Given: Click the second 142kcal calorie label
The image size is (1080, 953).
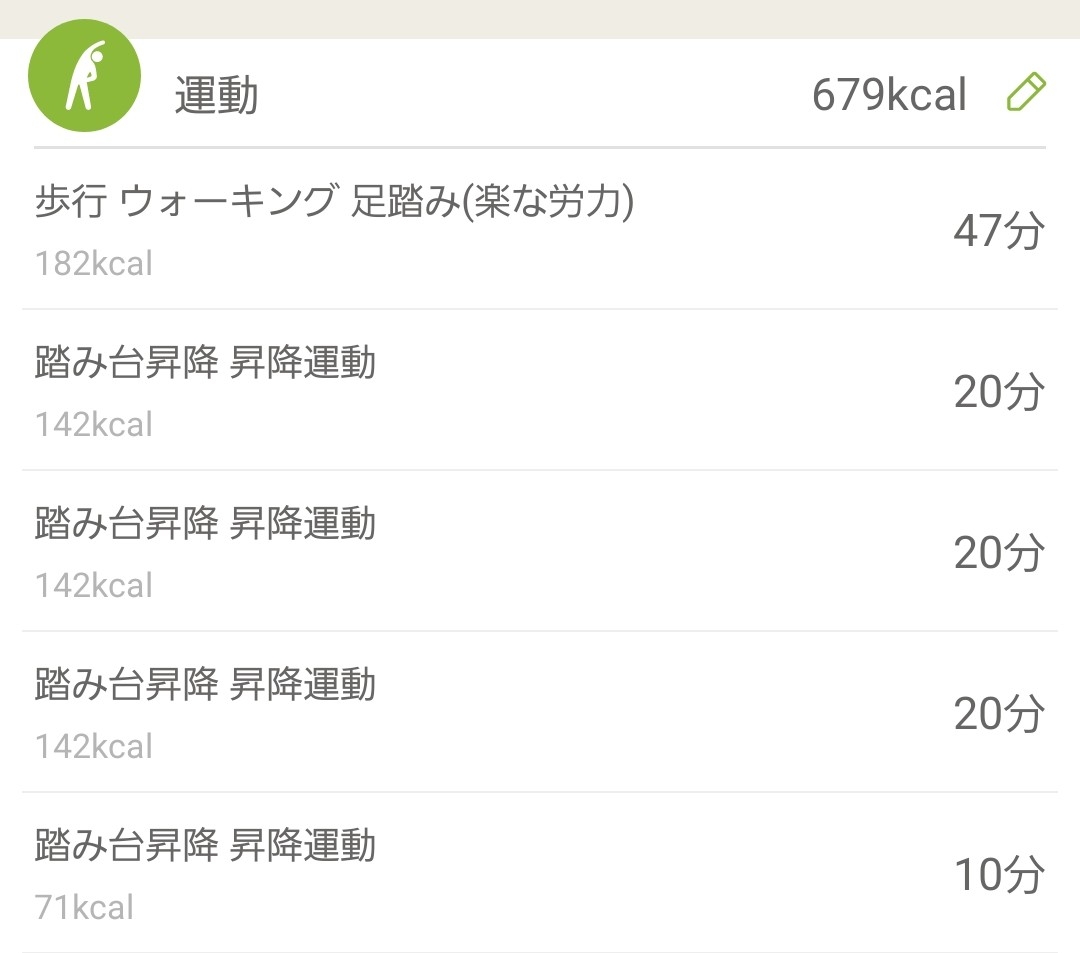Looking at the screenshot, I should pyautogui.click(x=94, y=586).
